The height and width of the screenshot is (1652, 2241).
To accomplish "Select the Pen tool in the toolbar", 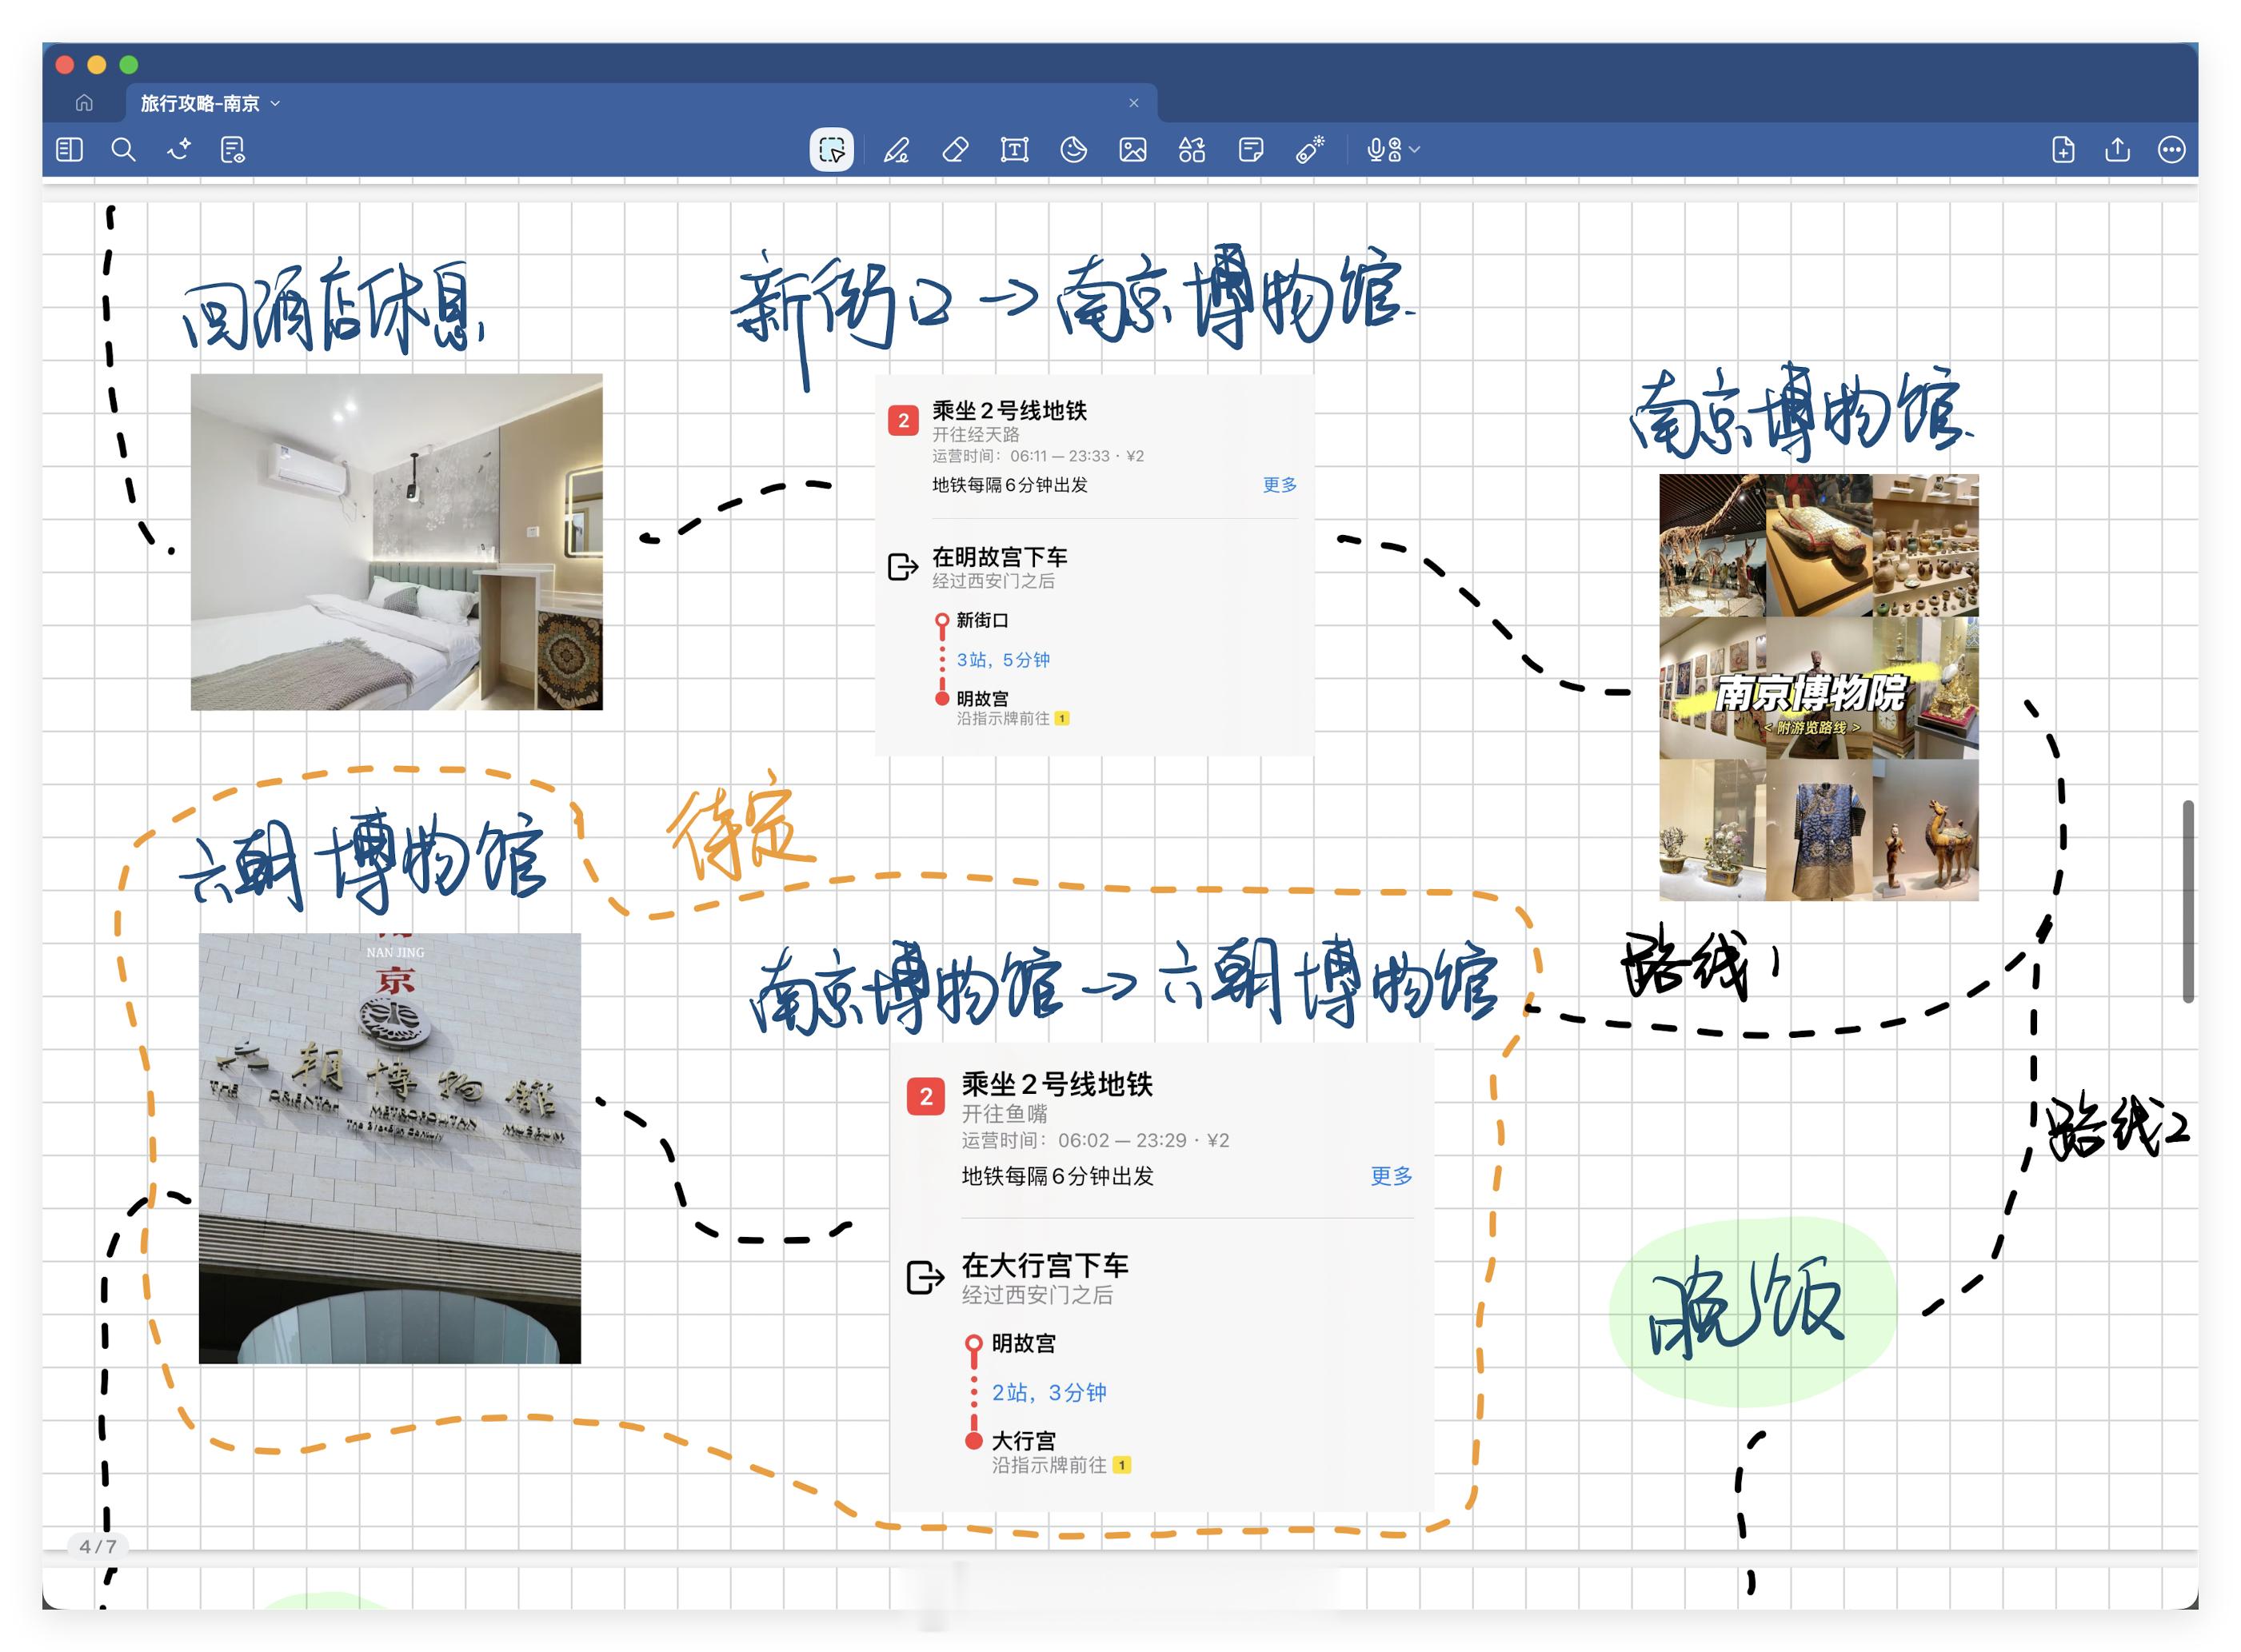I will coord(898,150).
